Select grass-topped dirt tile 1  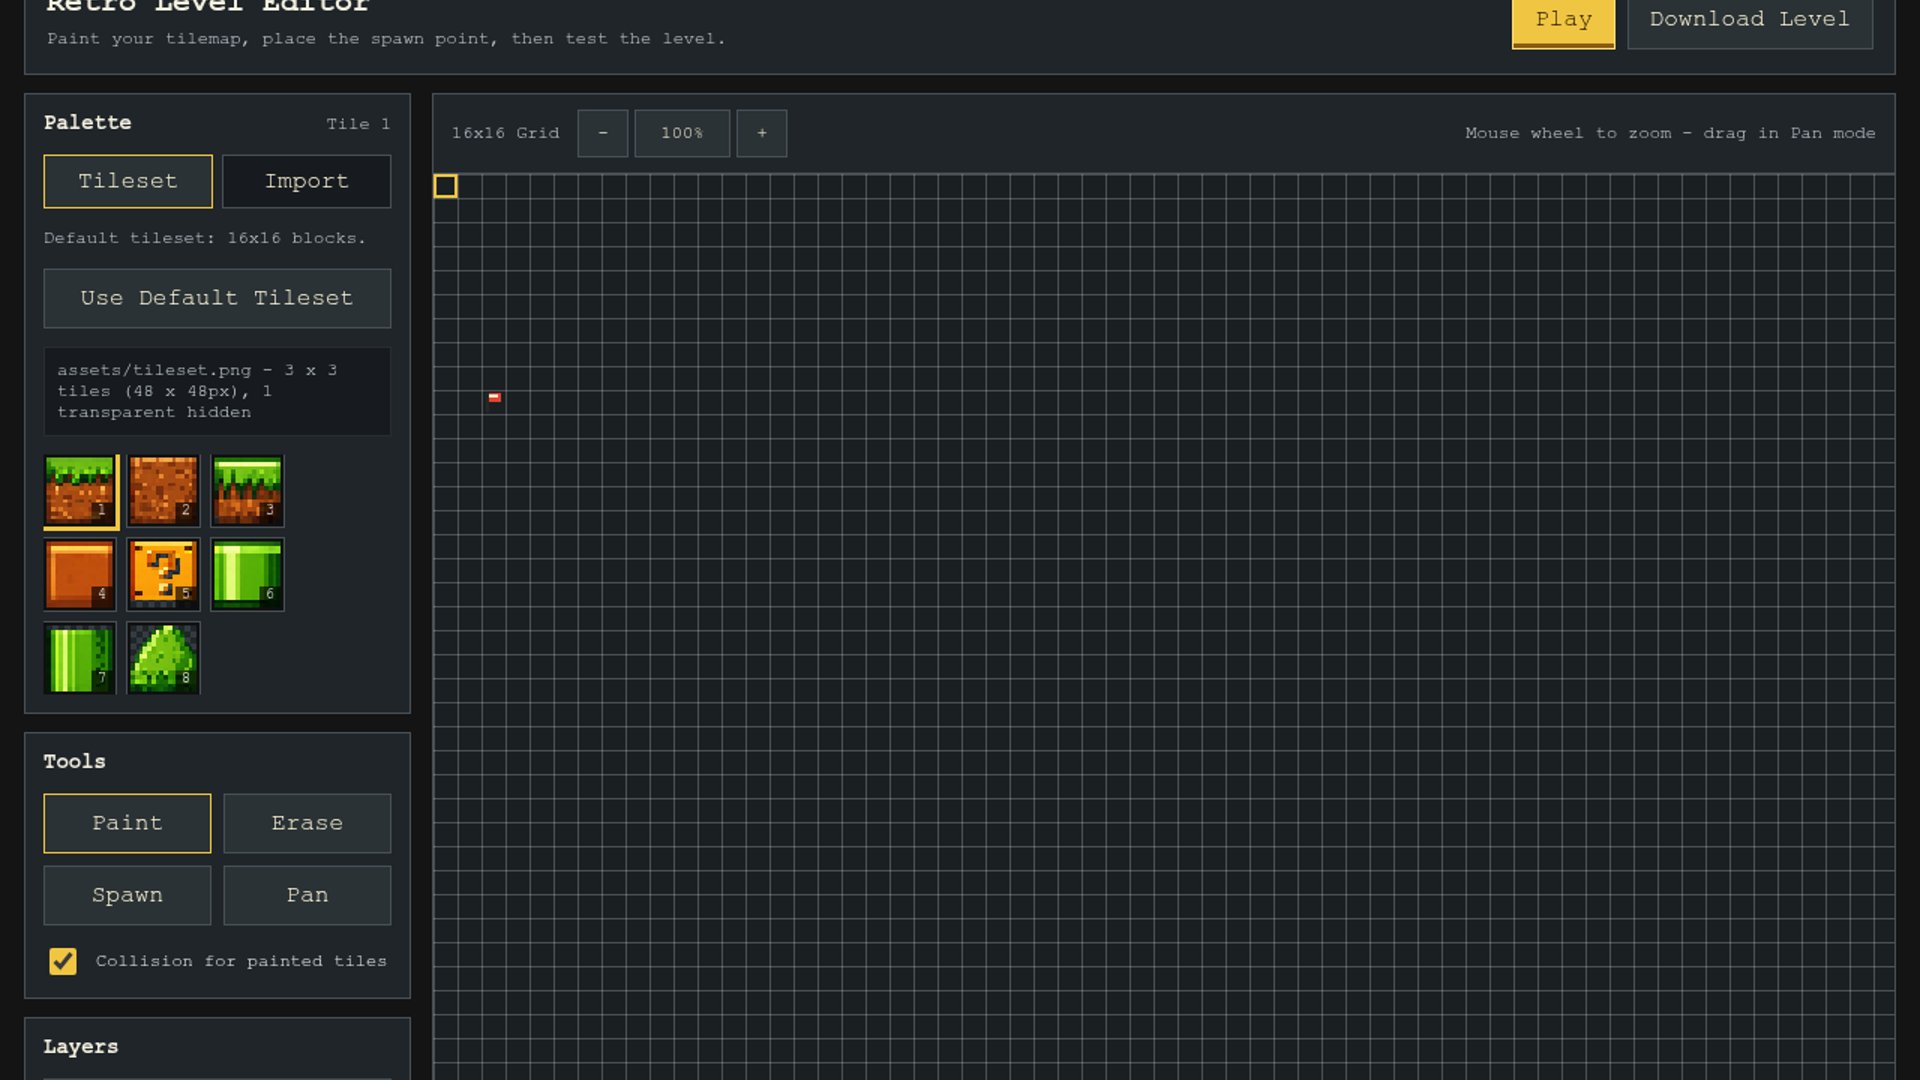pyautogui.click(x=80, y=491)
